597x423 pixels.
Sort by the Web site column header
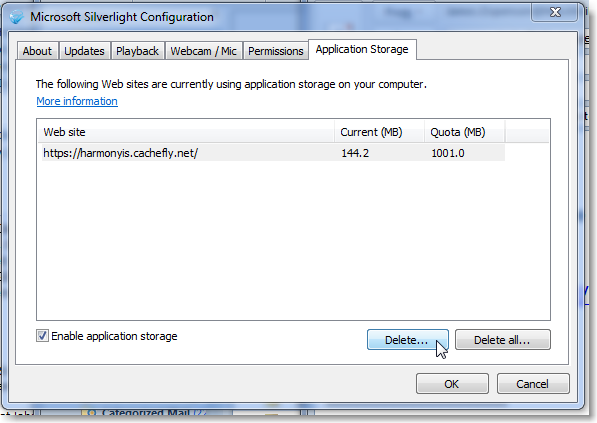coord(187,132)
